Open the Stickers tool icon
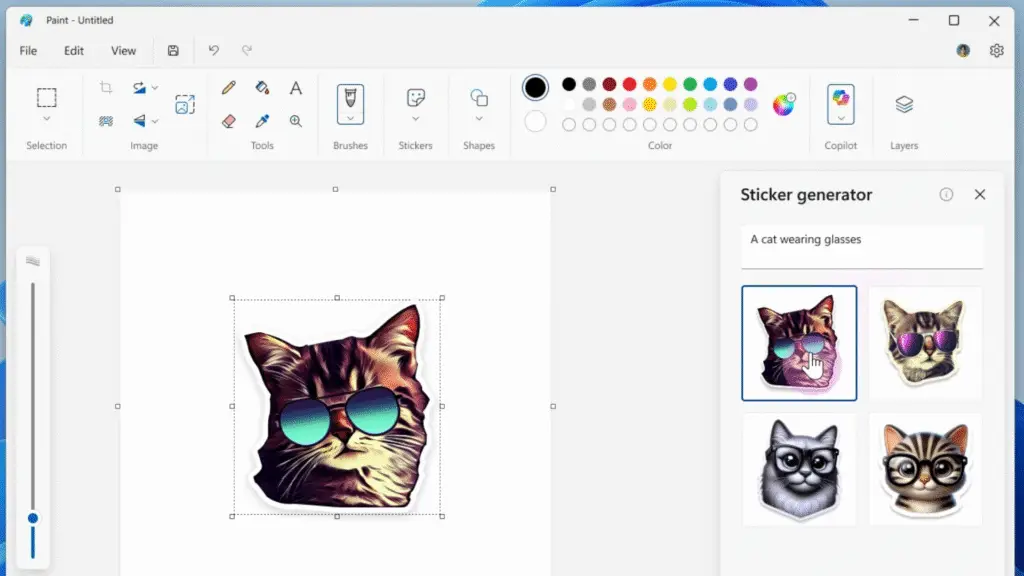This screenshot has width=1024, height=576. tap(415, 98)
